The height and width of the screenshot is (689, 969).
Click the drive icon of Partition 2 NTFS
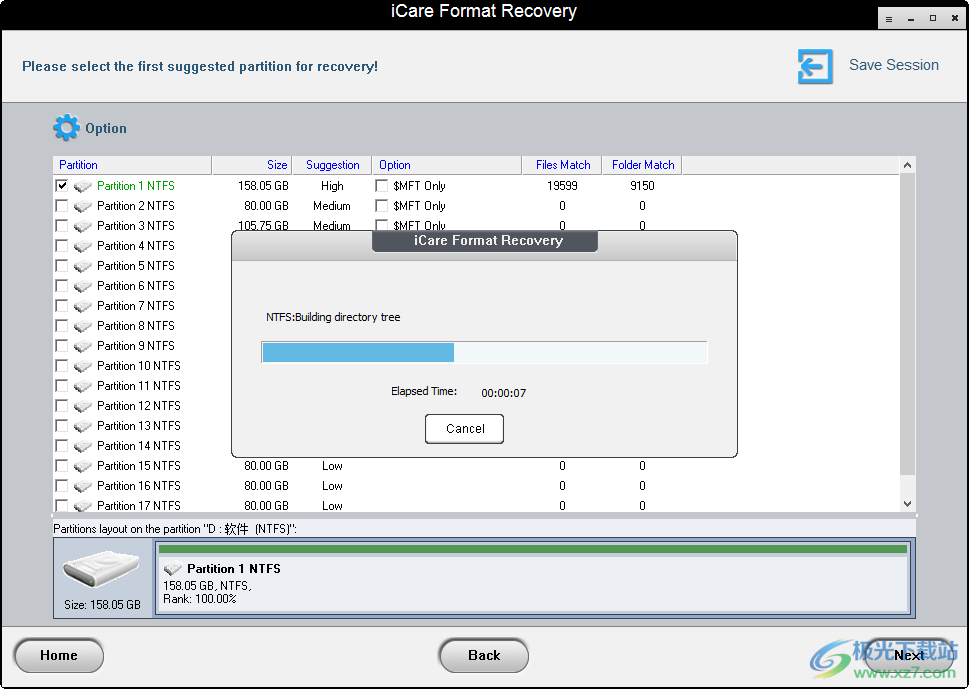coord(83,206)
